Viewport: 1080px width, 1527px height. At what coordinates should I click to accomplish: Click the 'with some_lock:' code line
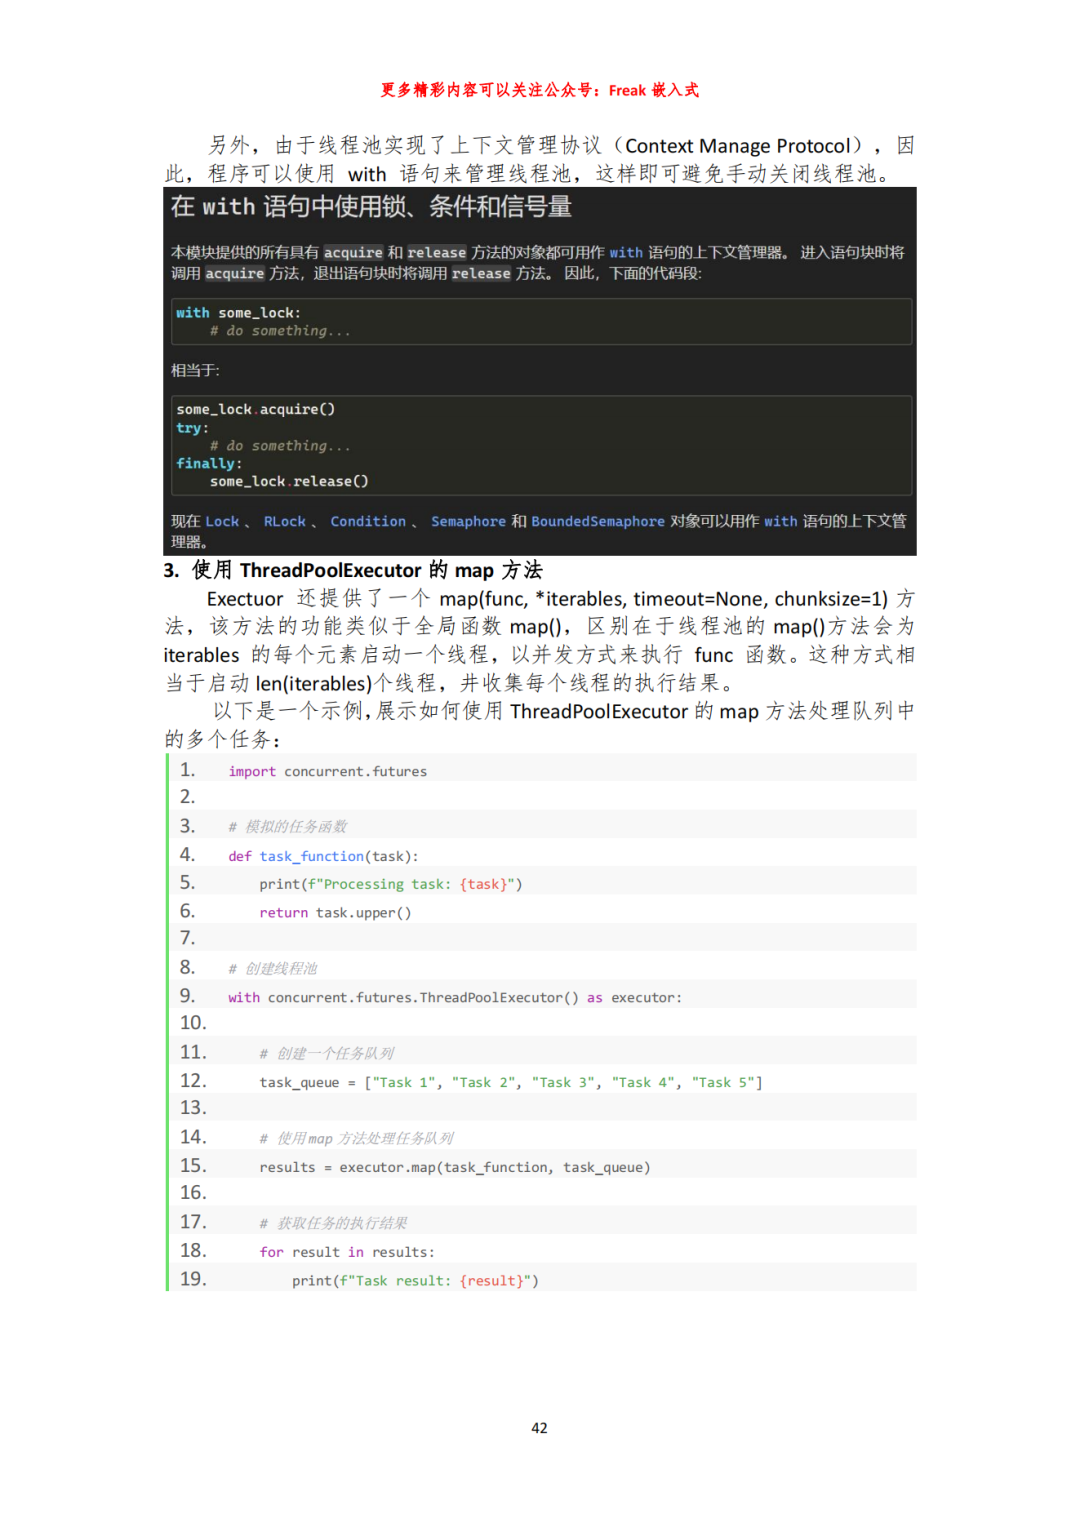(238, 313)
